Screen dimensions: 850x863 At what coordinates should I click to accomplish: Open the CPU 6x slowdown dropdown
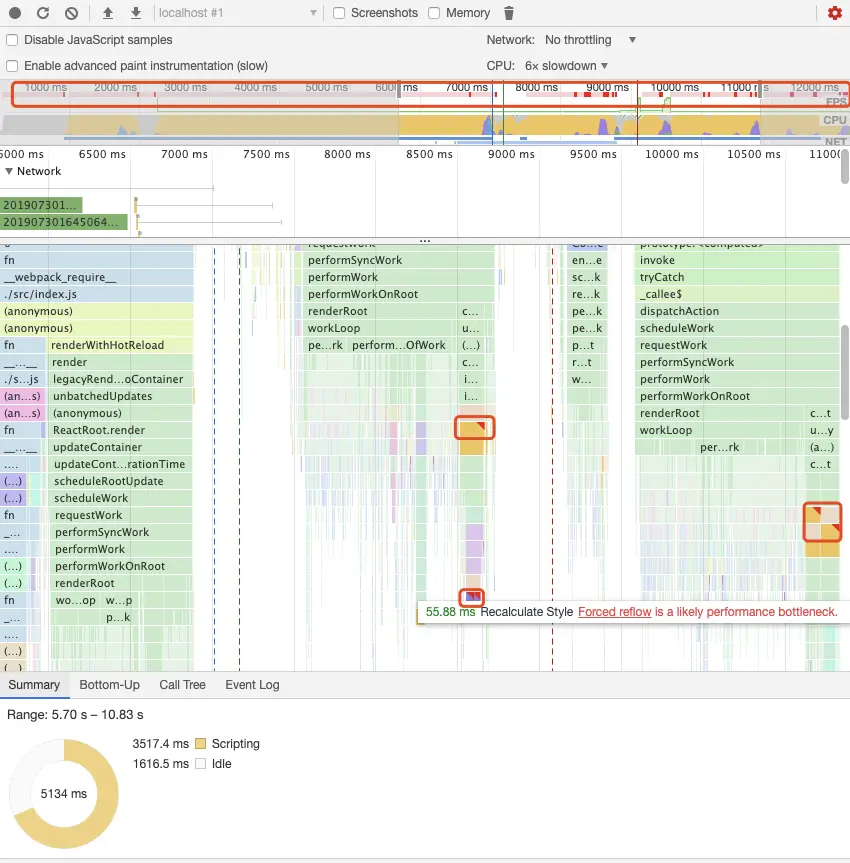566,65
